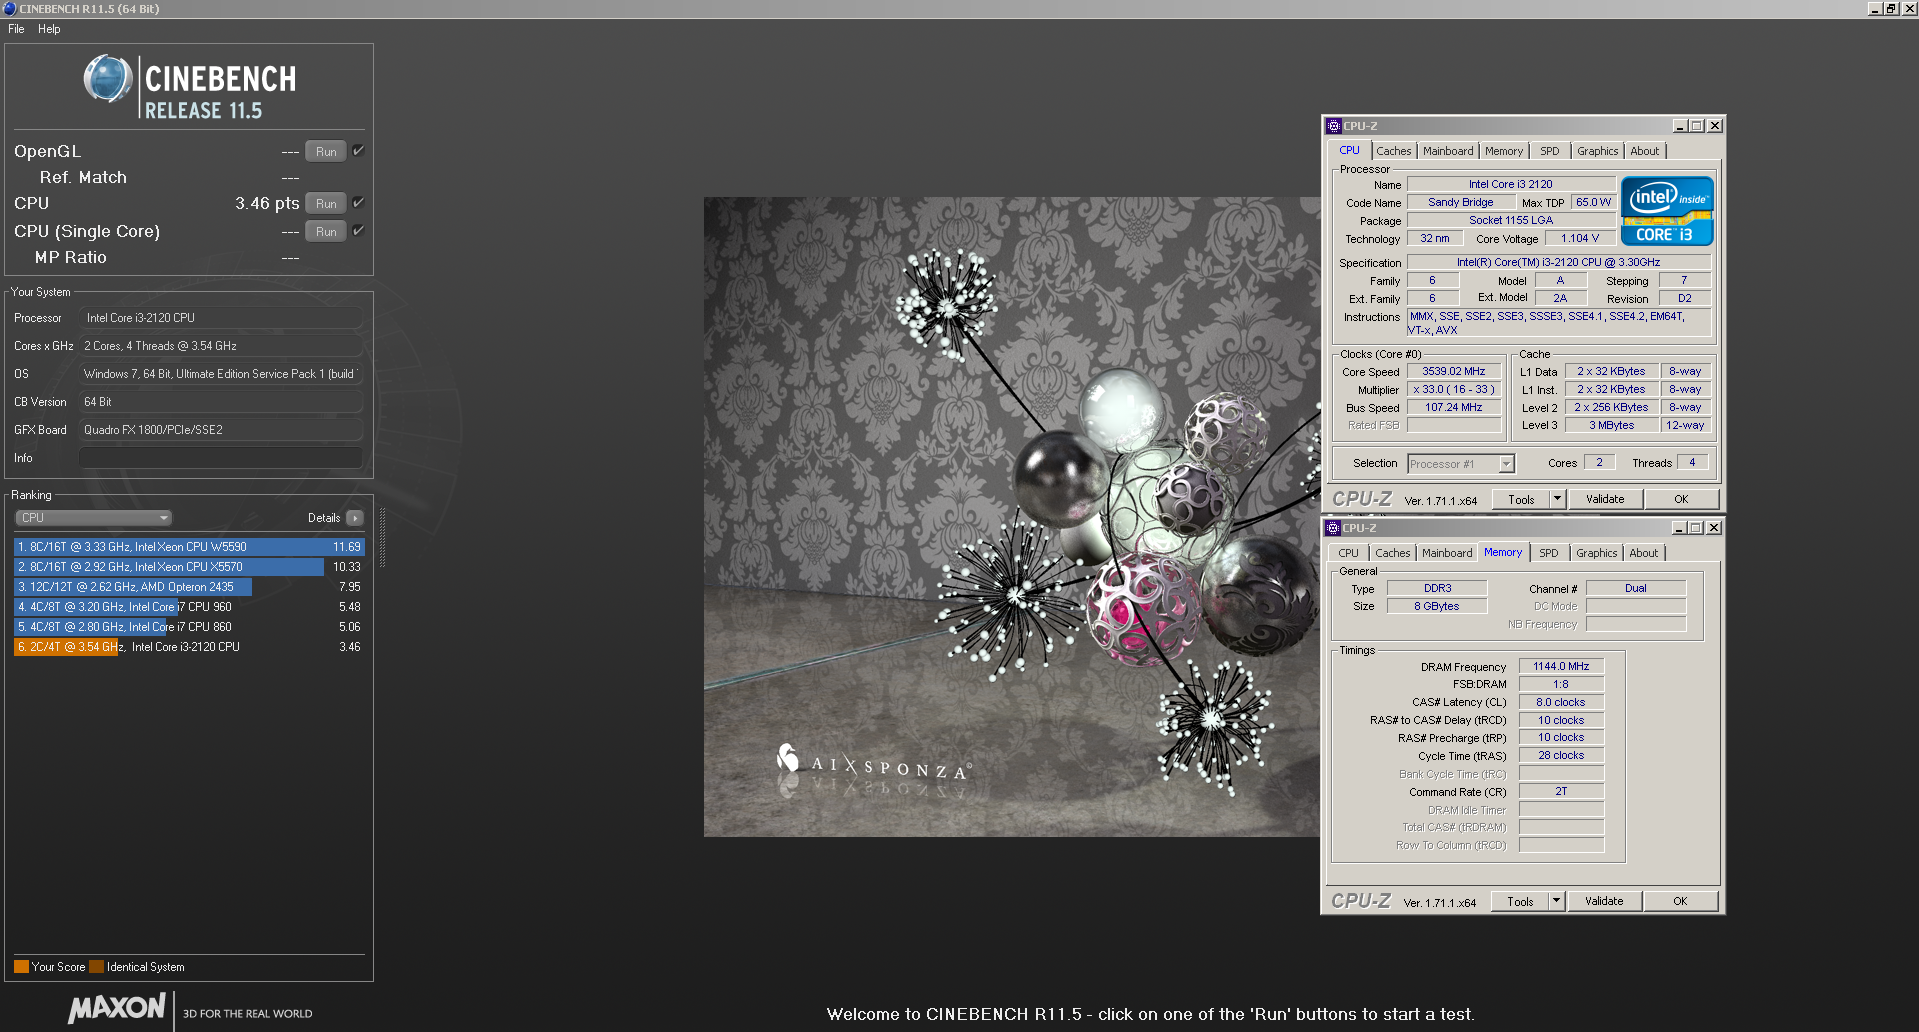Open SPD tab in upper CPU-Z window

(1550, 151)
